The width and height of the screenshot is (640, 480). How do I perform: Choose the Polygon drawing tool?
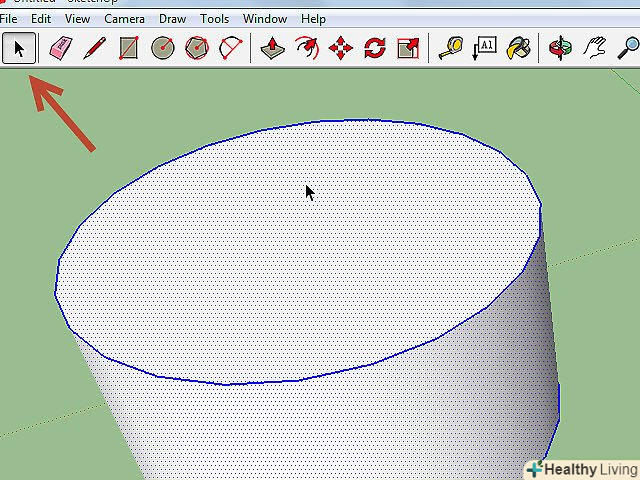(x=197, y=47)
